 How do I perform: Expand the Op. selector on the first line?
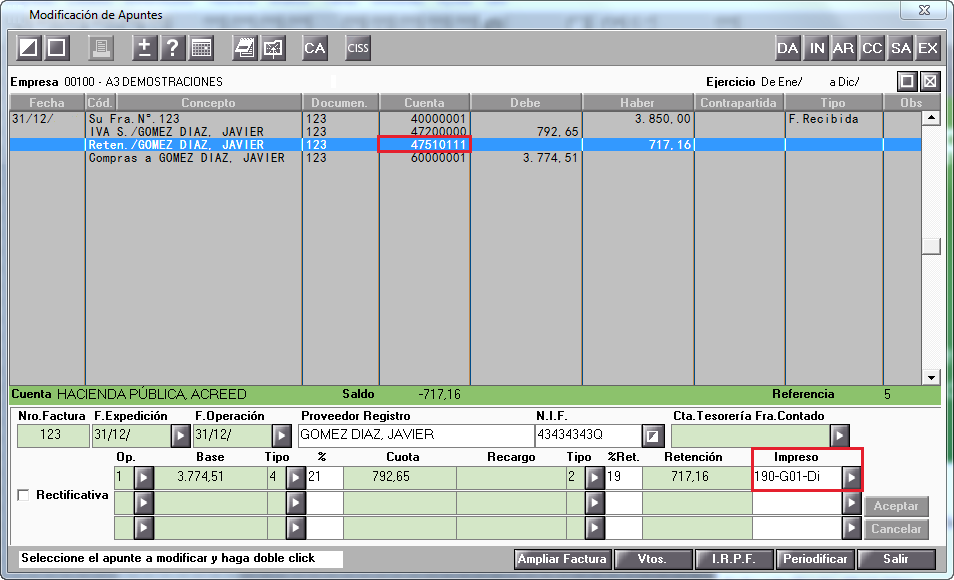click(x=144, y=477)
